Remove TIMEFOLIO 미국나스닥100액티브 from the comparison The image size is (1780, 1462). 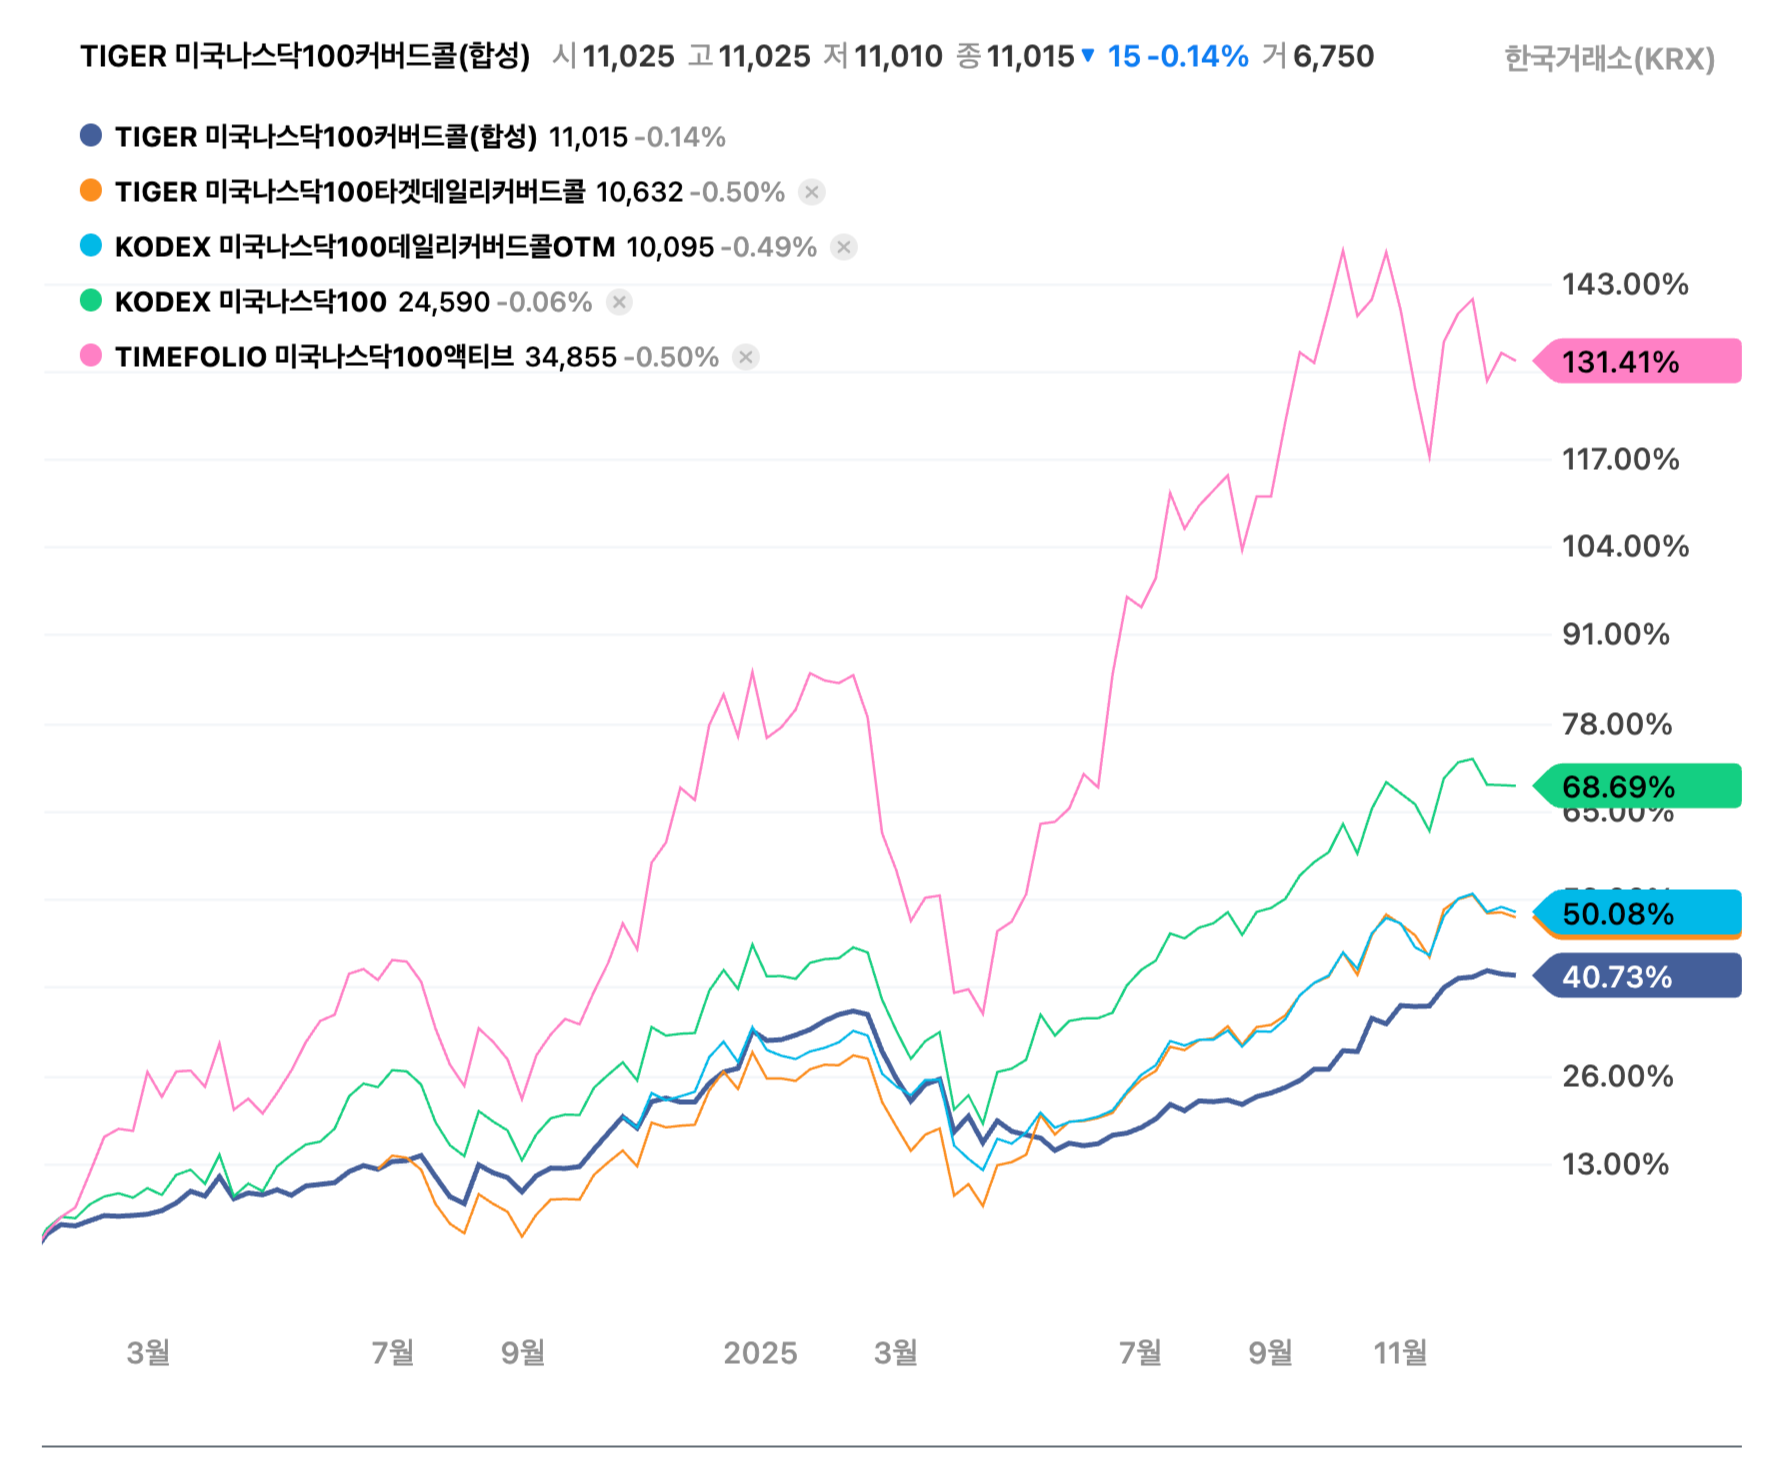[x=746, y=357]
